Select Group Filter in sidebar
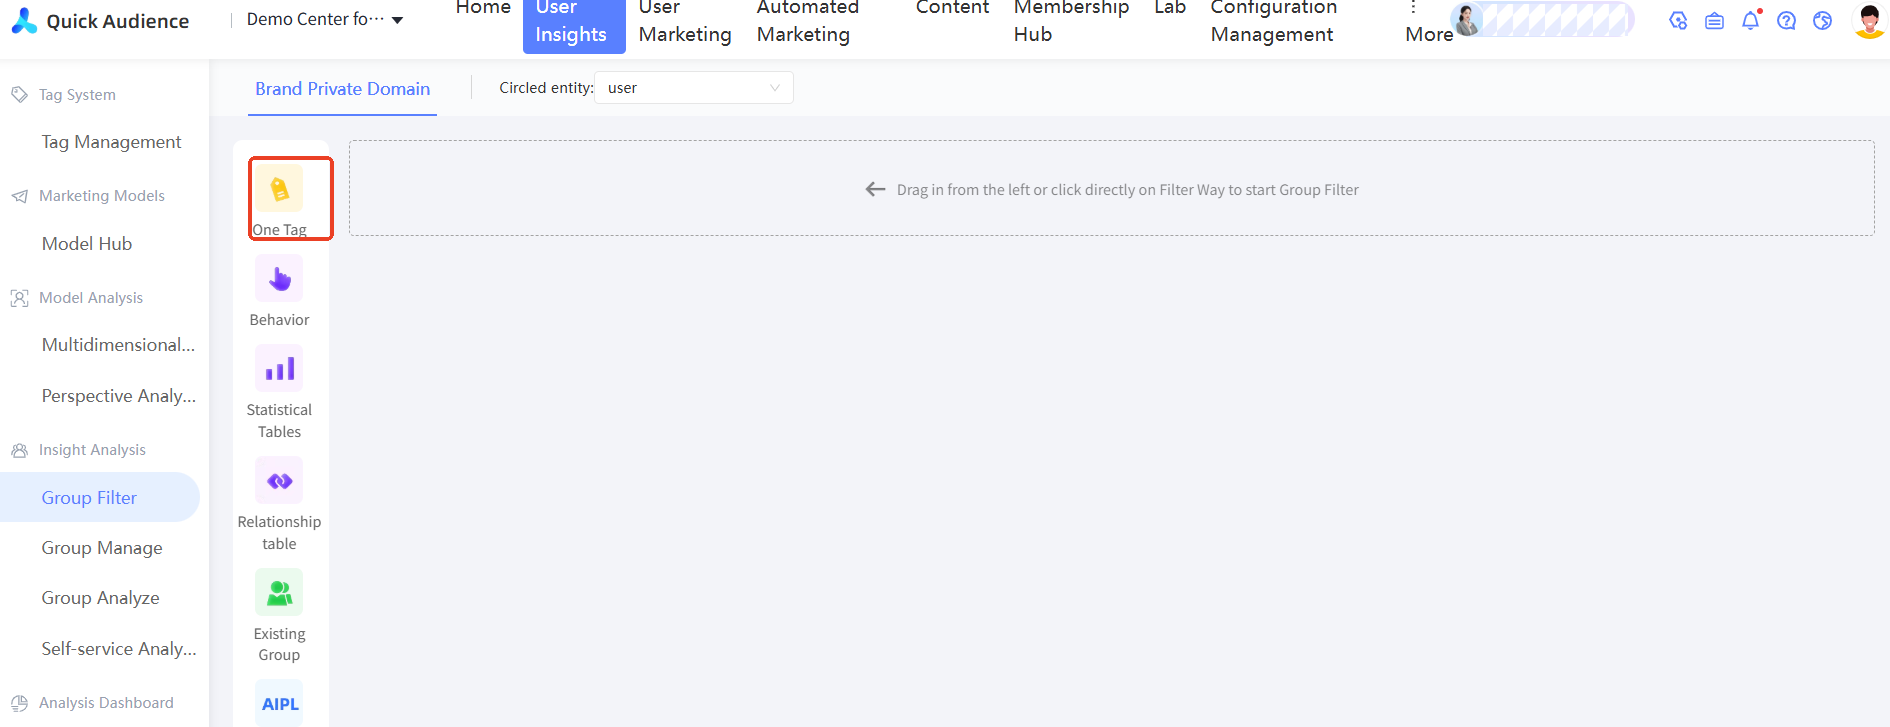Image resolution: width=1890 pixels, height=727 pixels. (100, 497)
